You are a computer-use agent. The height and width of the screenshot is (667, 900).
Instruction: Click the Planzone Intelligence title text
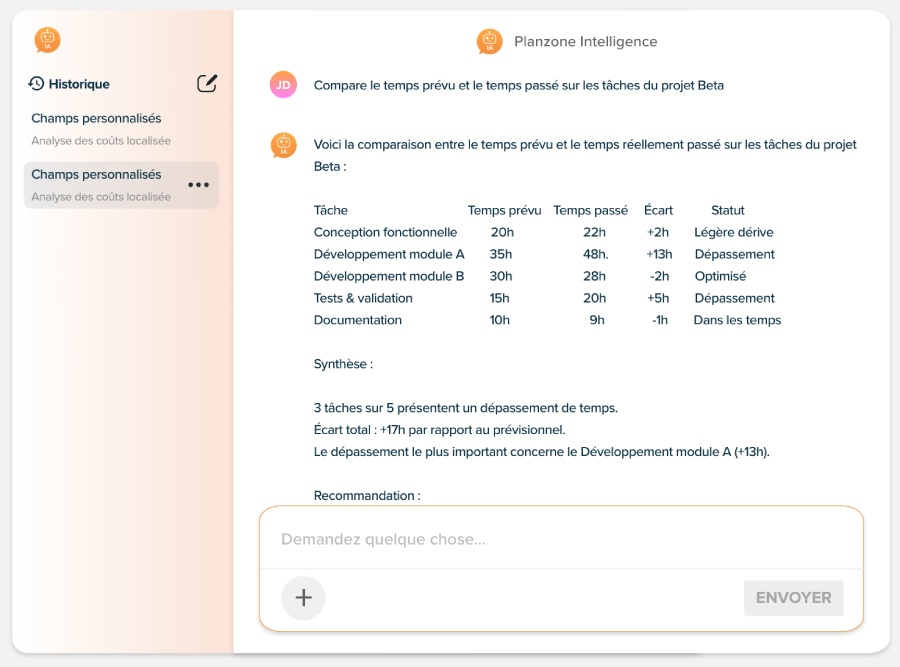[x=585, y=42]
